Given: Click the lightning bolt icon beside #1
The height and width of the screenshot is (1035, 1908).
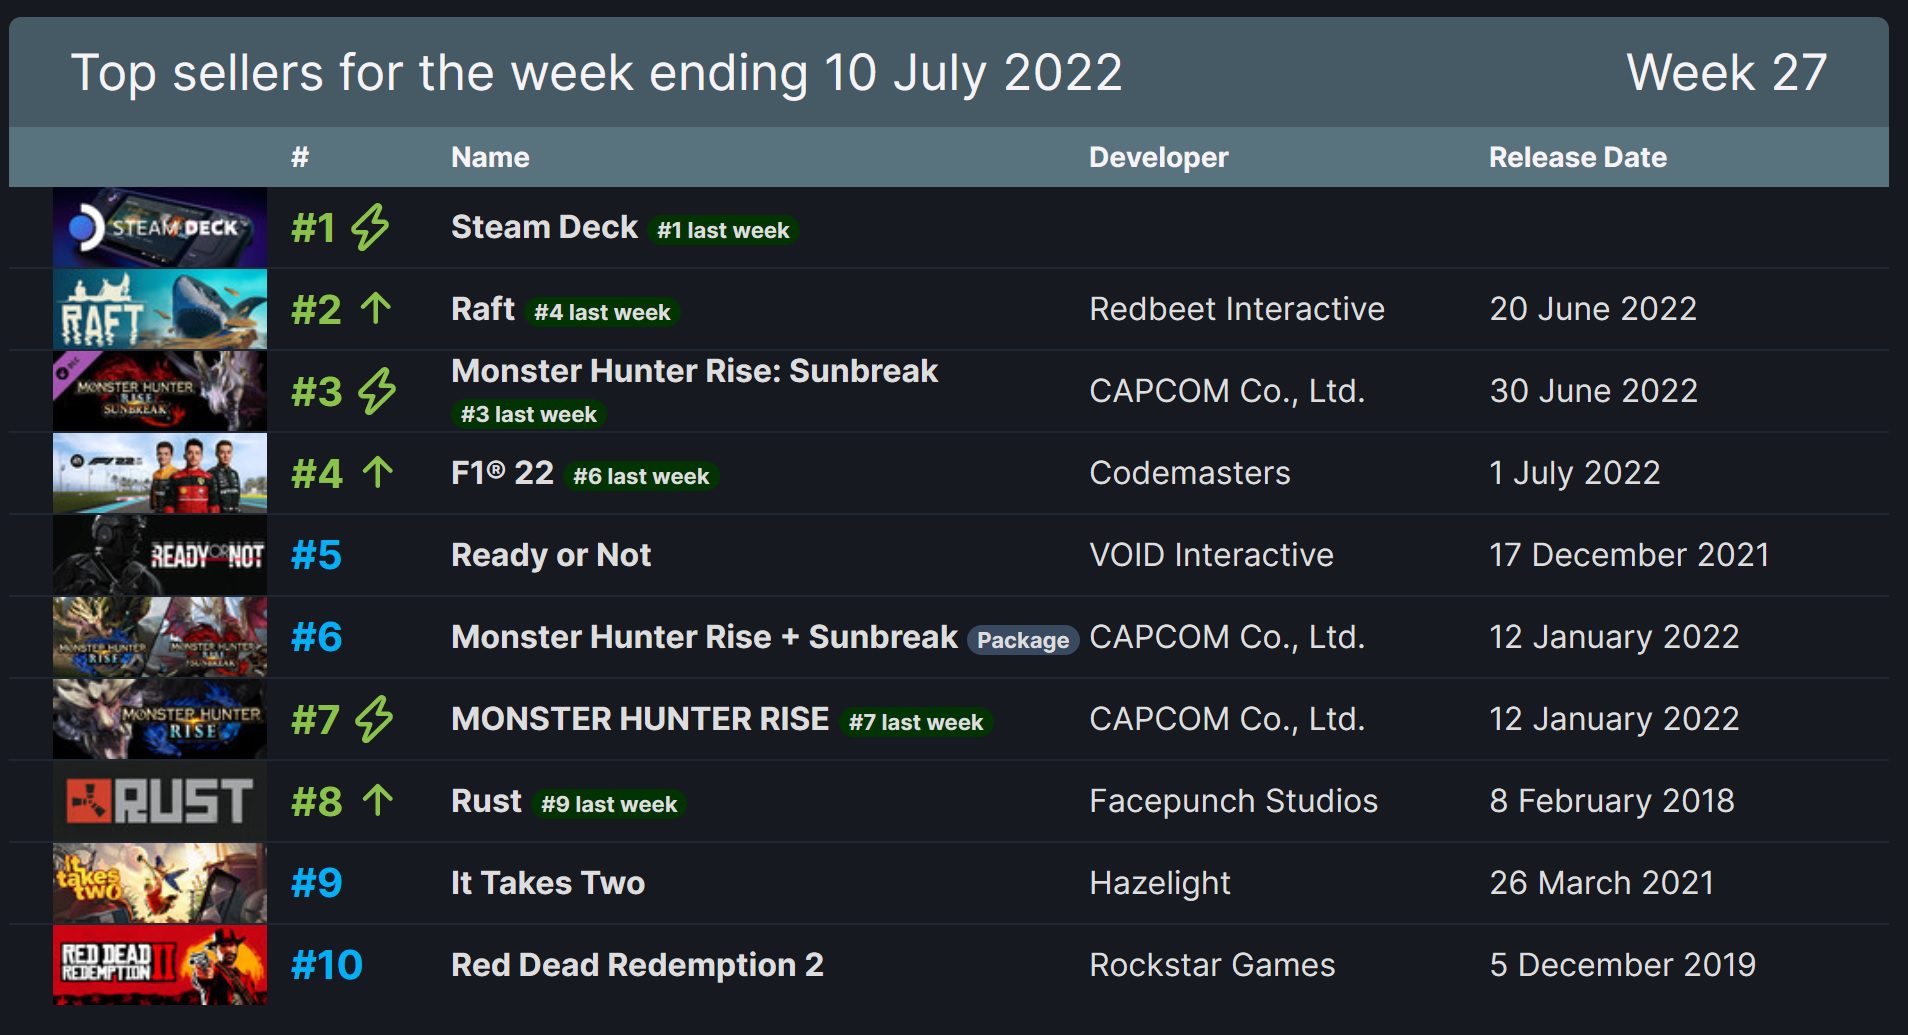Looking at the screenshot, I should point(370,227).
